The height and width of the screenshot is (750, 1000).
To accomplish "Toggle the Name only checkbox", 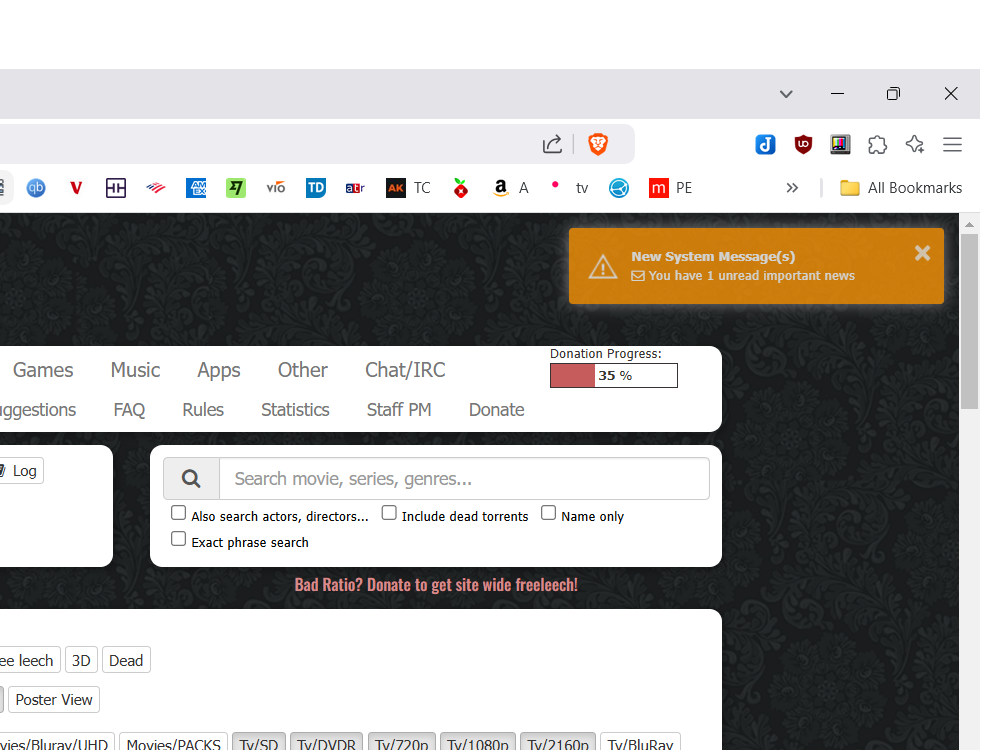I will pos(548,513).
